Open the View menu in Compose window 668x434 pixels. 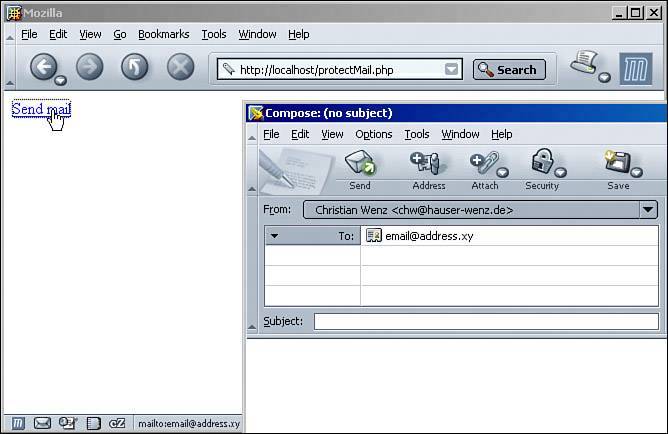[332, 134]
